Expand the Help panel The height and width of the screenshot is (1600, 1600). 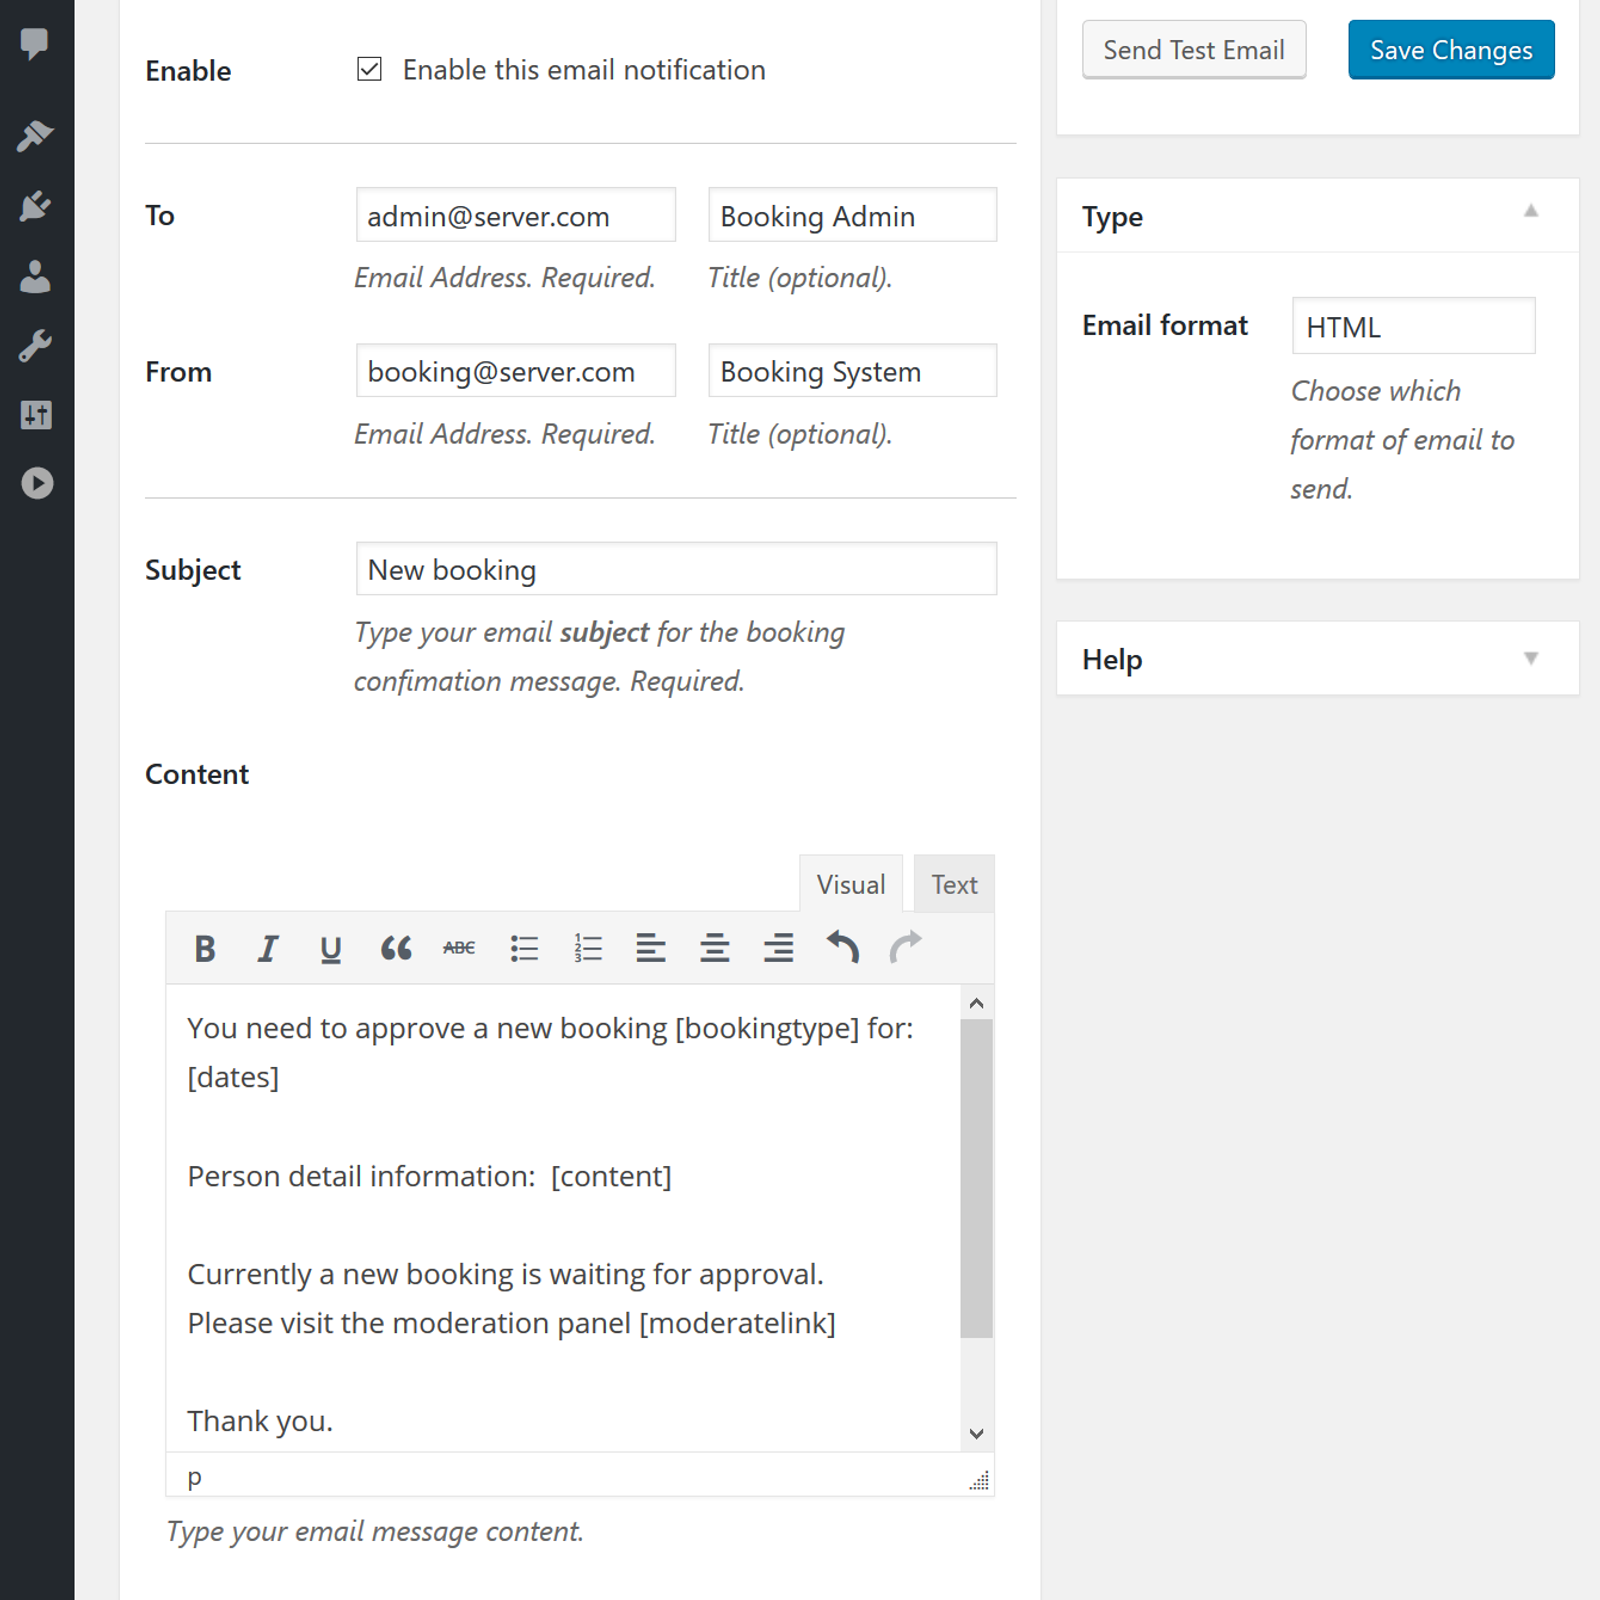pyautogui.click(x=1530, y=658)
